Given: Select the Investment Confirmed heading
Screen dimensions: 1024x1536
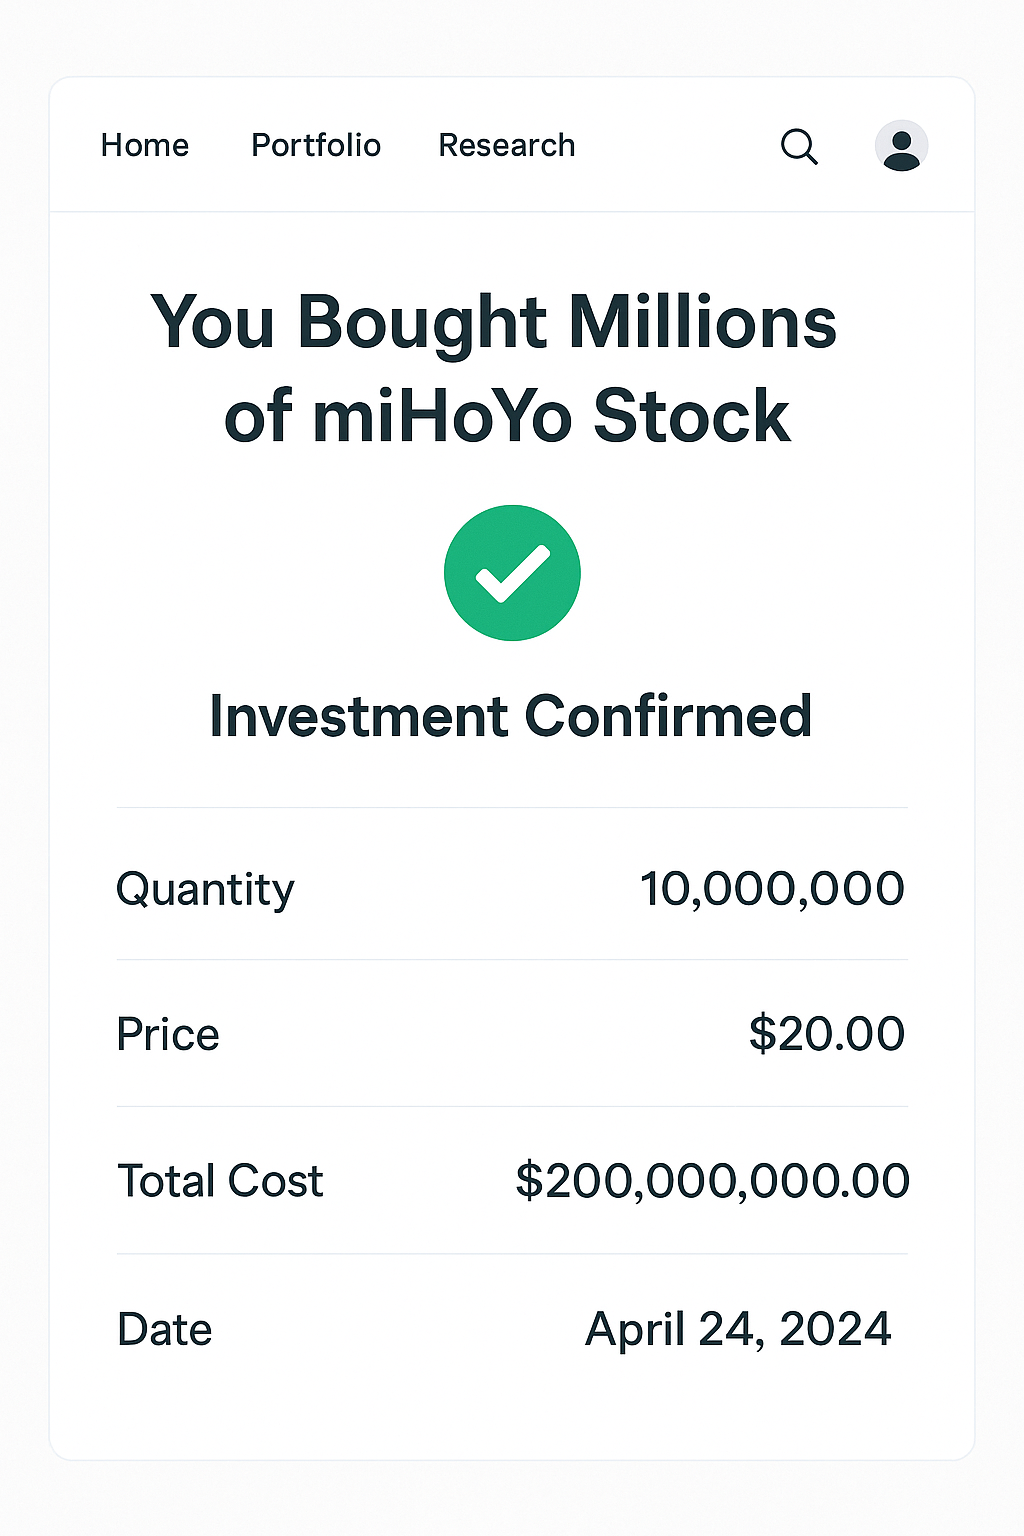Looking at the screenshot, I should click(510, 716).
